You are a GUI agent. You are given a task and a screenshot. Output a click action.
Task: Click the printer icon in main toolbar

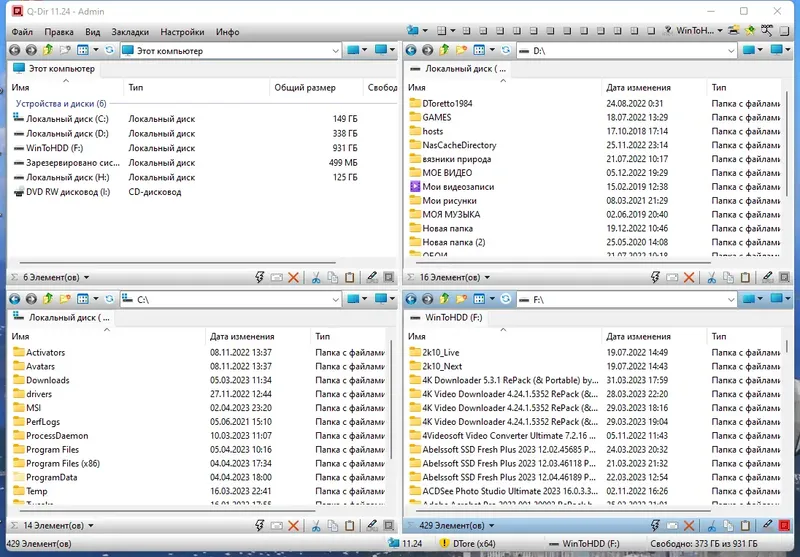click(x=734, y=31)
